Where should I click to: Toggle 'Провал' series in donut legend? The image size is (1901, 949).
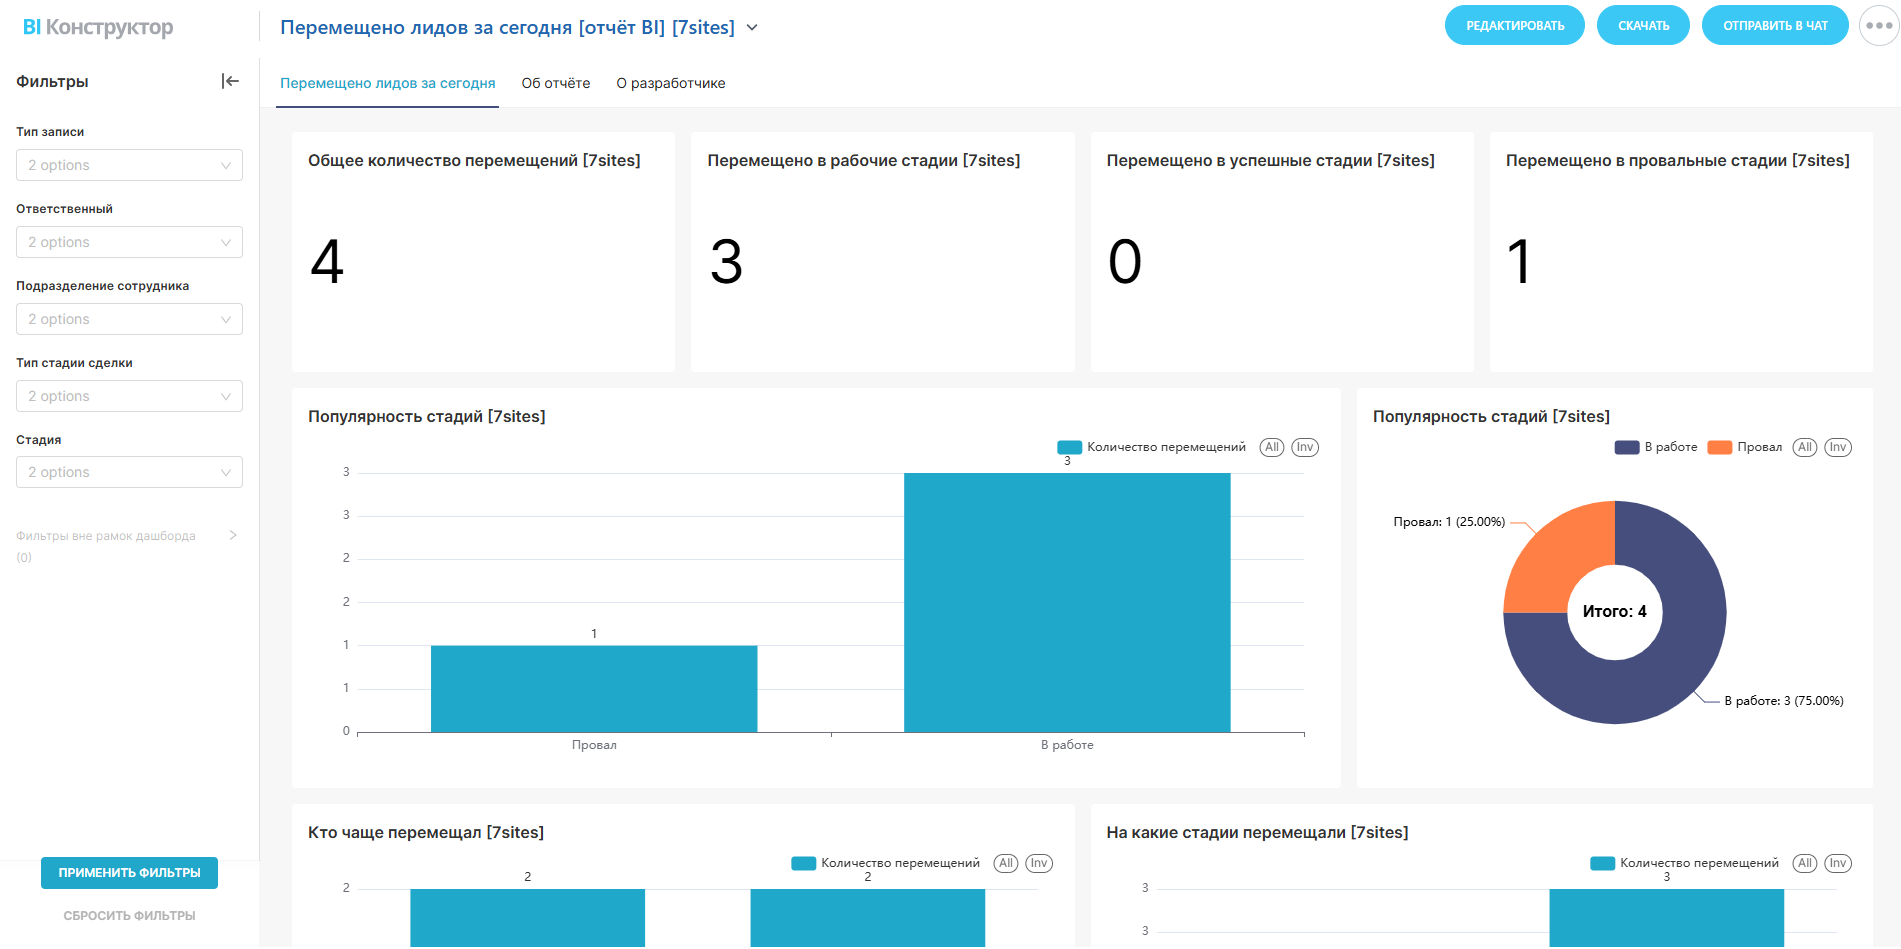1745,447
